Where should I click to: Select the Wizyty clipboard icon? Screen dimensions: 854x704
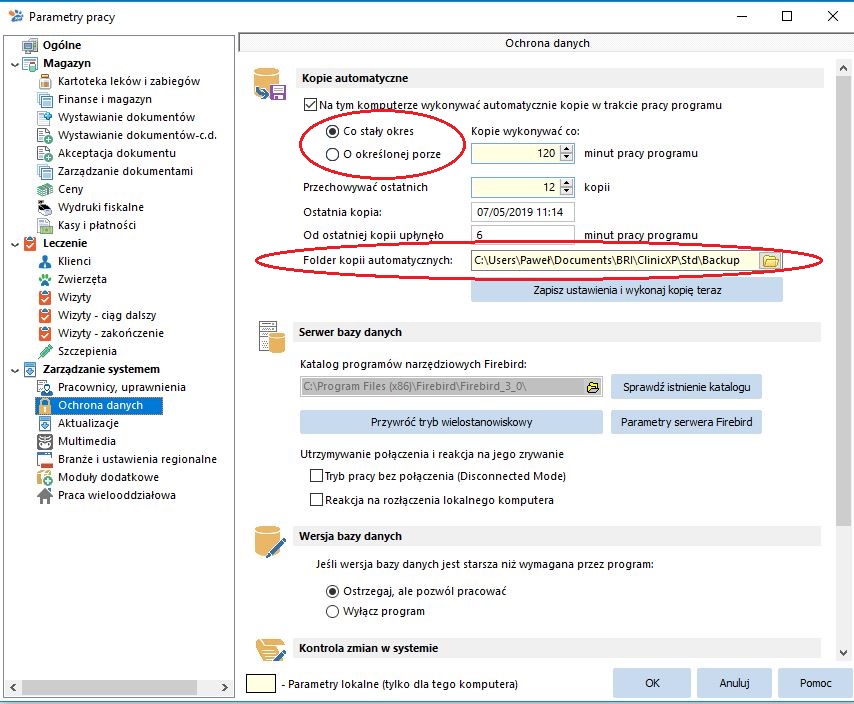click(45, 297)
